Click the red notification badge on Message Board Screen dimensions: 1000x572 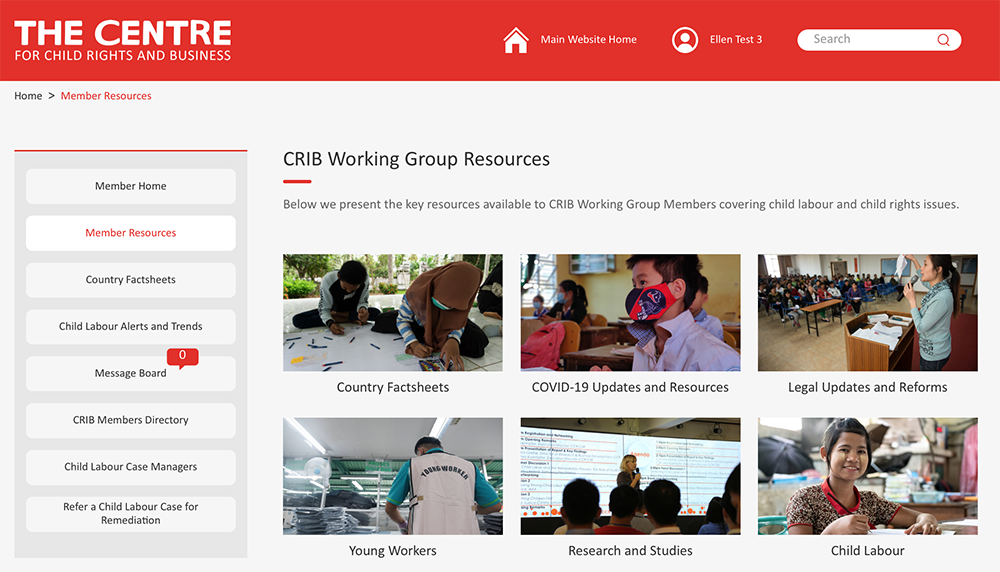(x=182, y=356)
